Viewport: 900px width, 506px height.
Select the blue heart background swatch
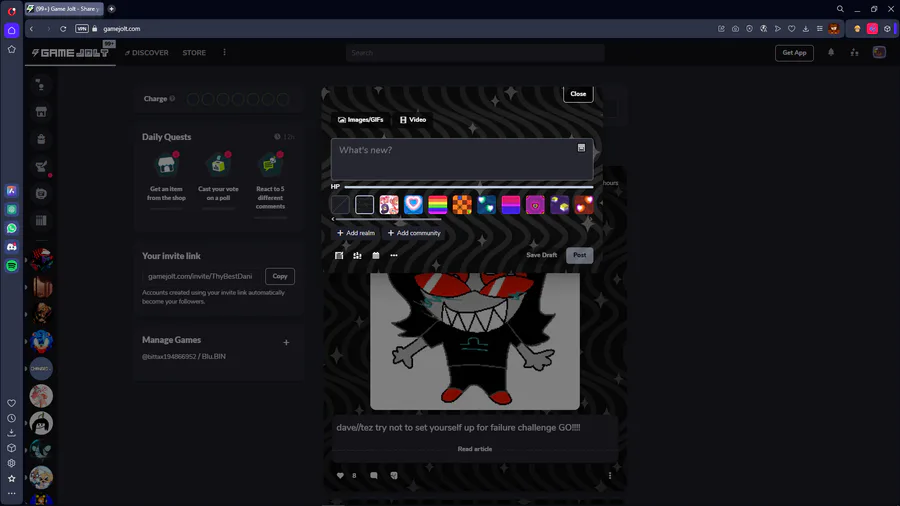[413, 204]
